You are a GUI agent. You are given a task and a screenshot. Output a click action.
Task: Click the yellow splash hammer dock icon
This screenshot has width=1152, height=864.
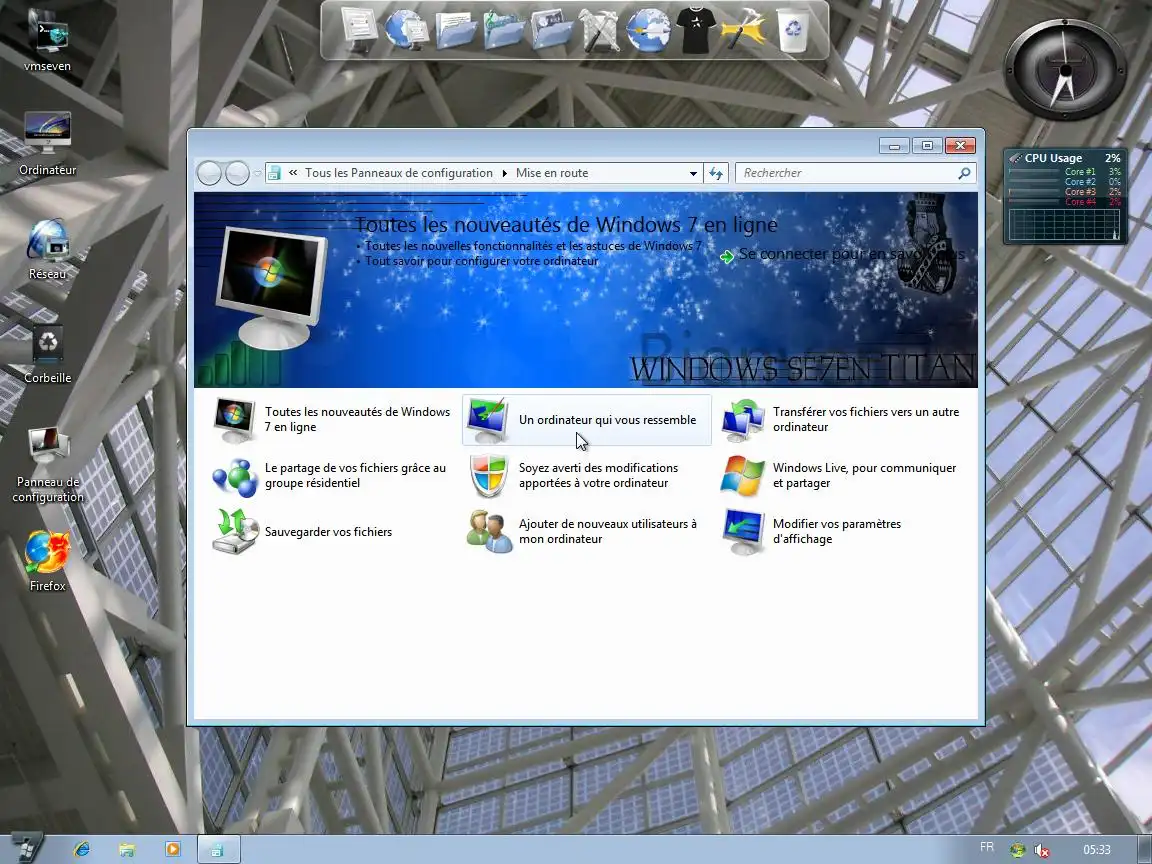pos(744,29)
